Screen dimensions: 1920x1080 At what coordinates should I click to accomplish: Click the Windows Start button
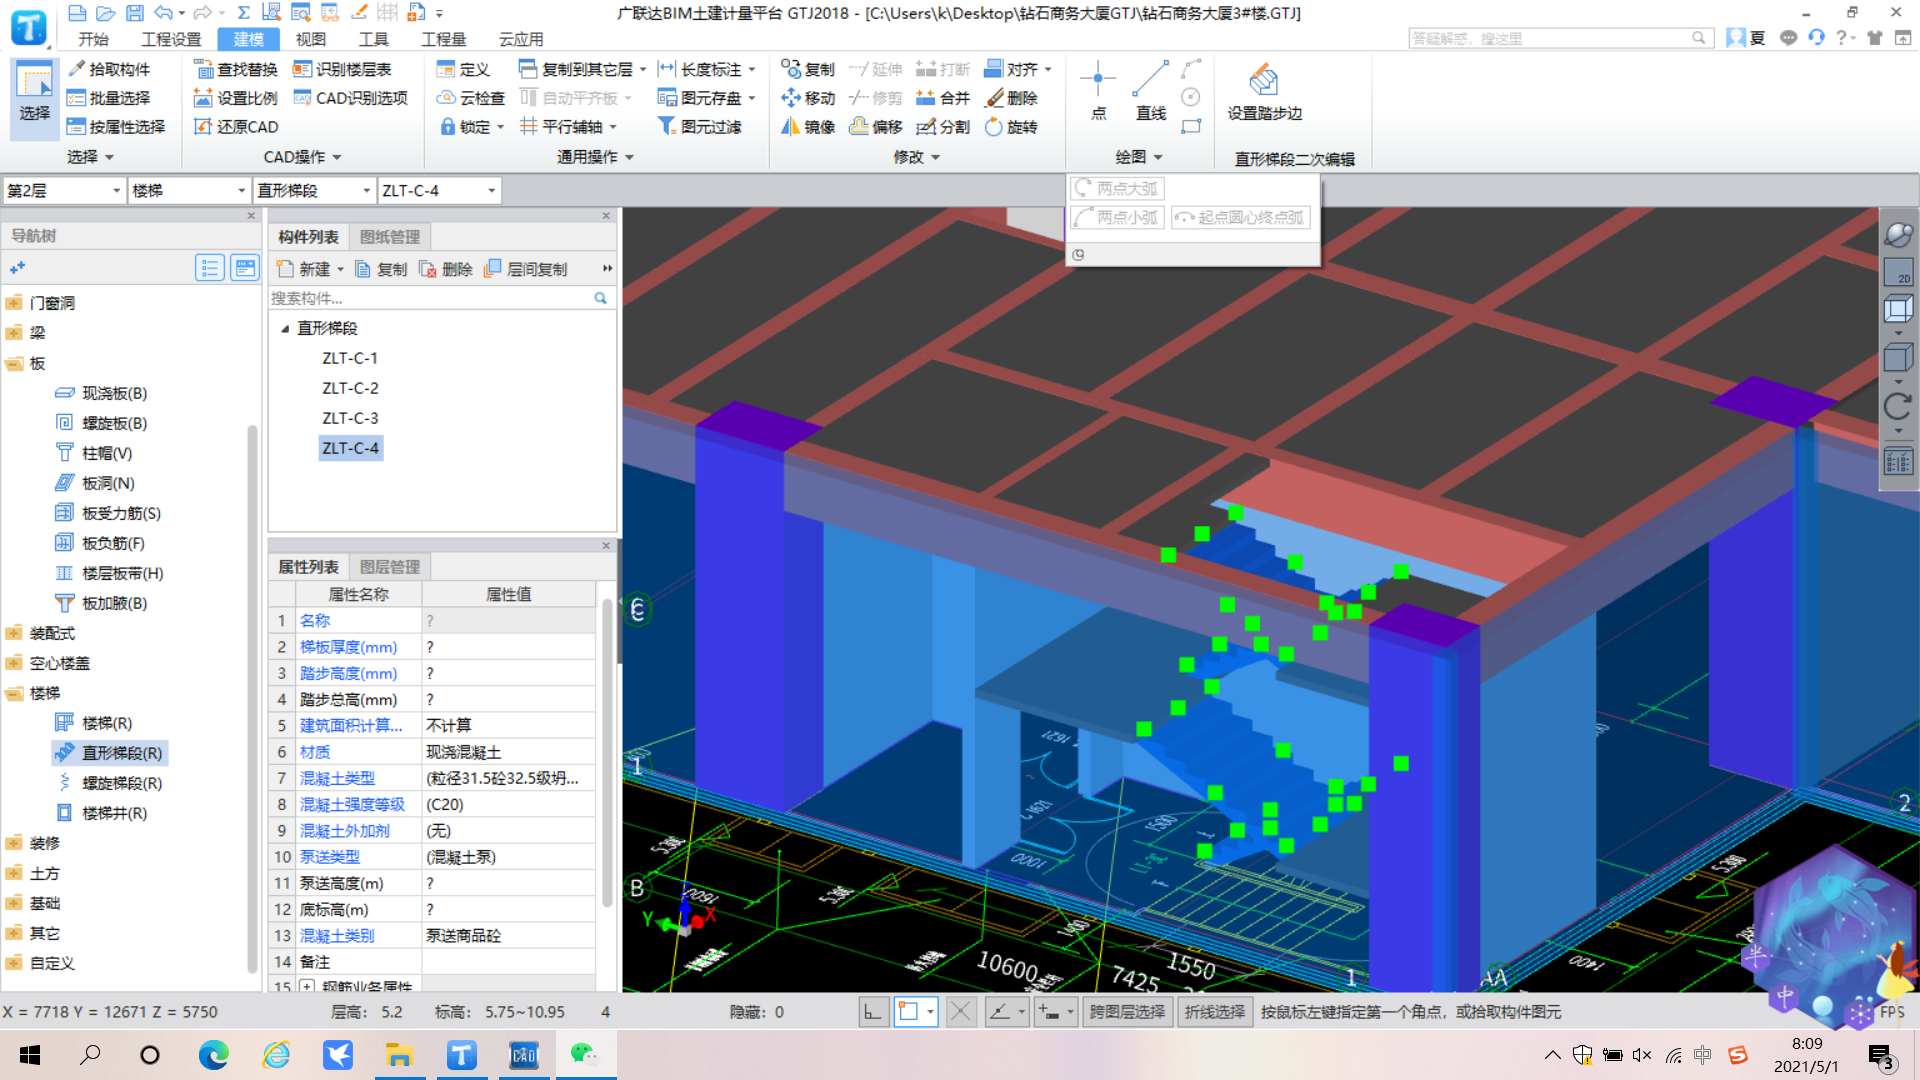pos(29,1055)
